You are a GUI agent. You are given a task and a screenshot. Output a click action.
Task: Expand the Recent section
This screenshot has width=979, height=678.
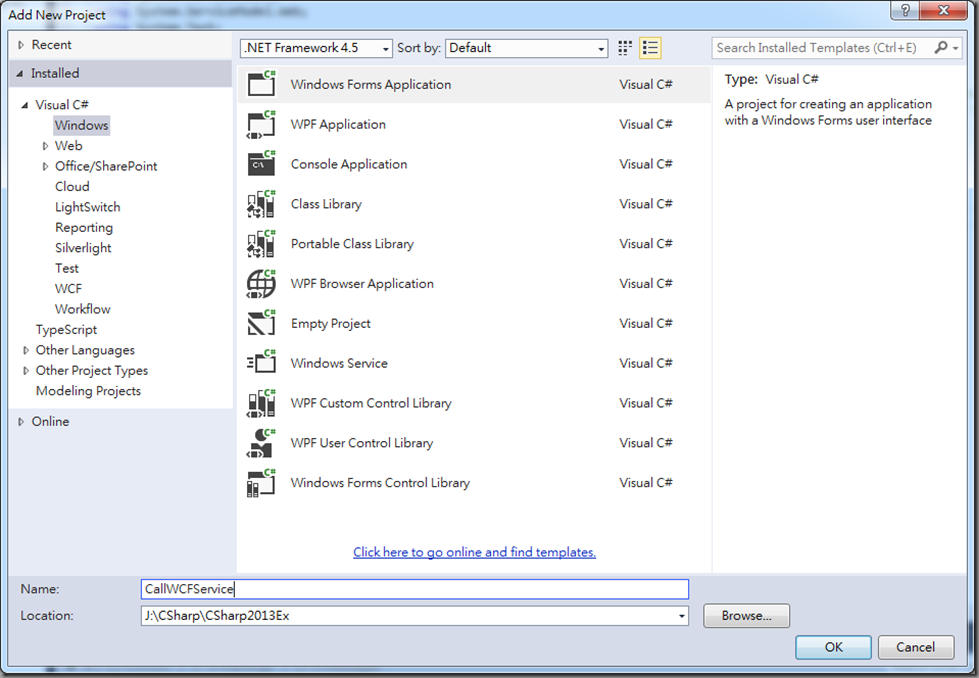21,45
